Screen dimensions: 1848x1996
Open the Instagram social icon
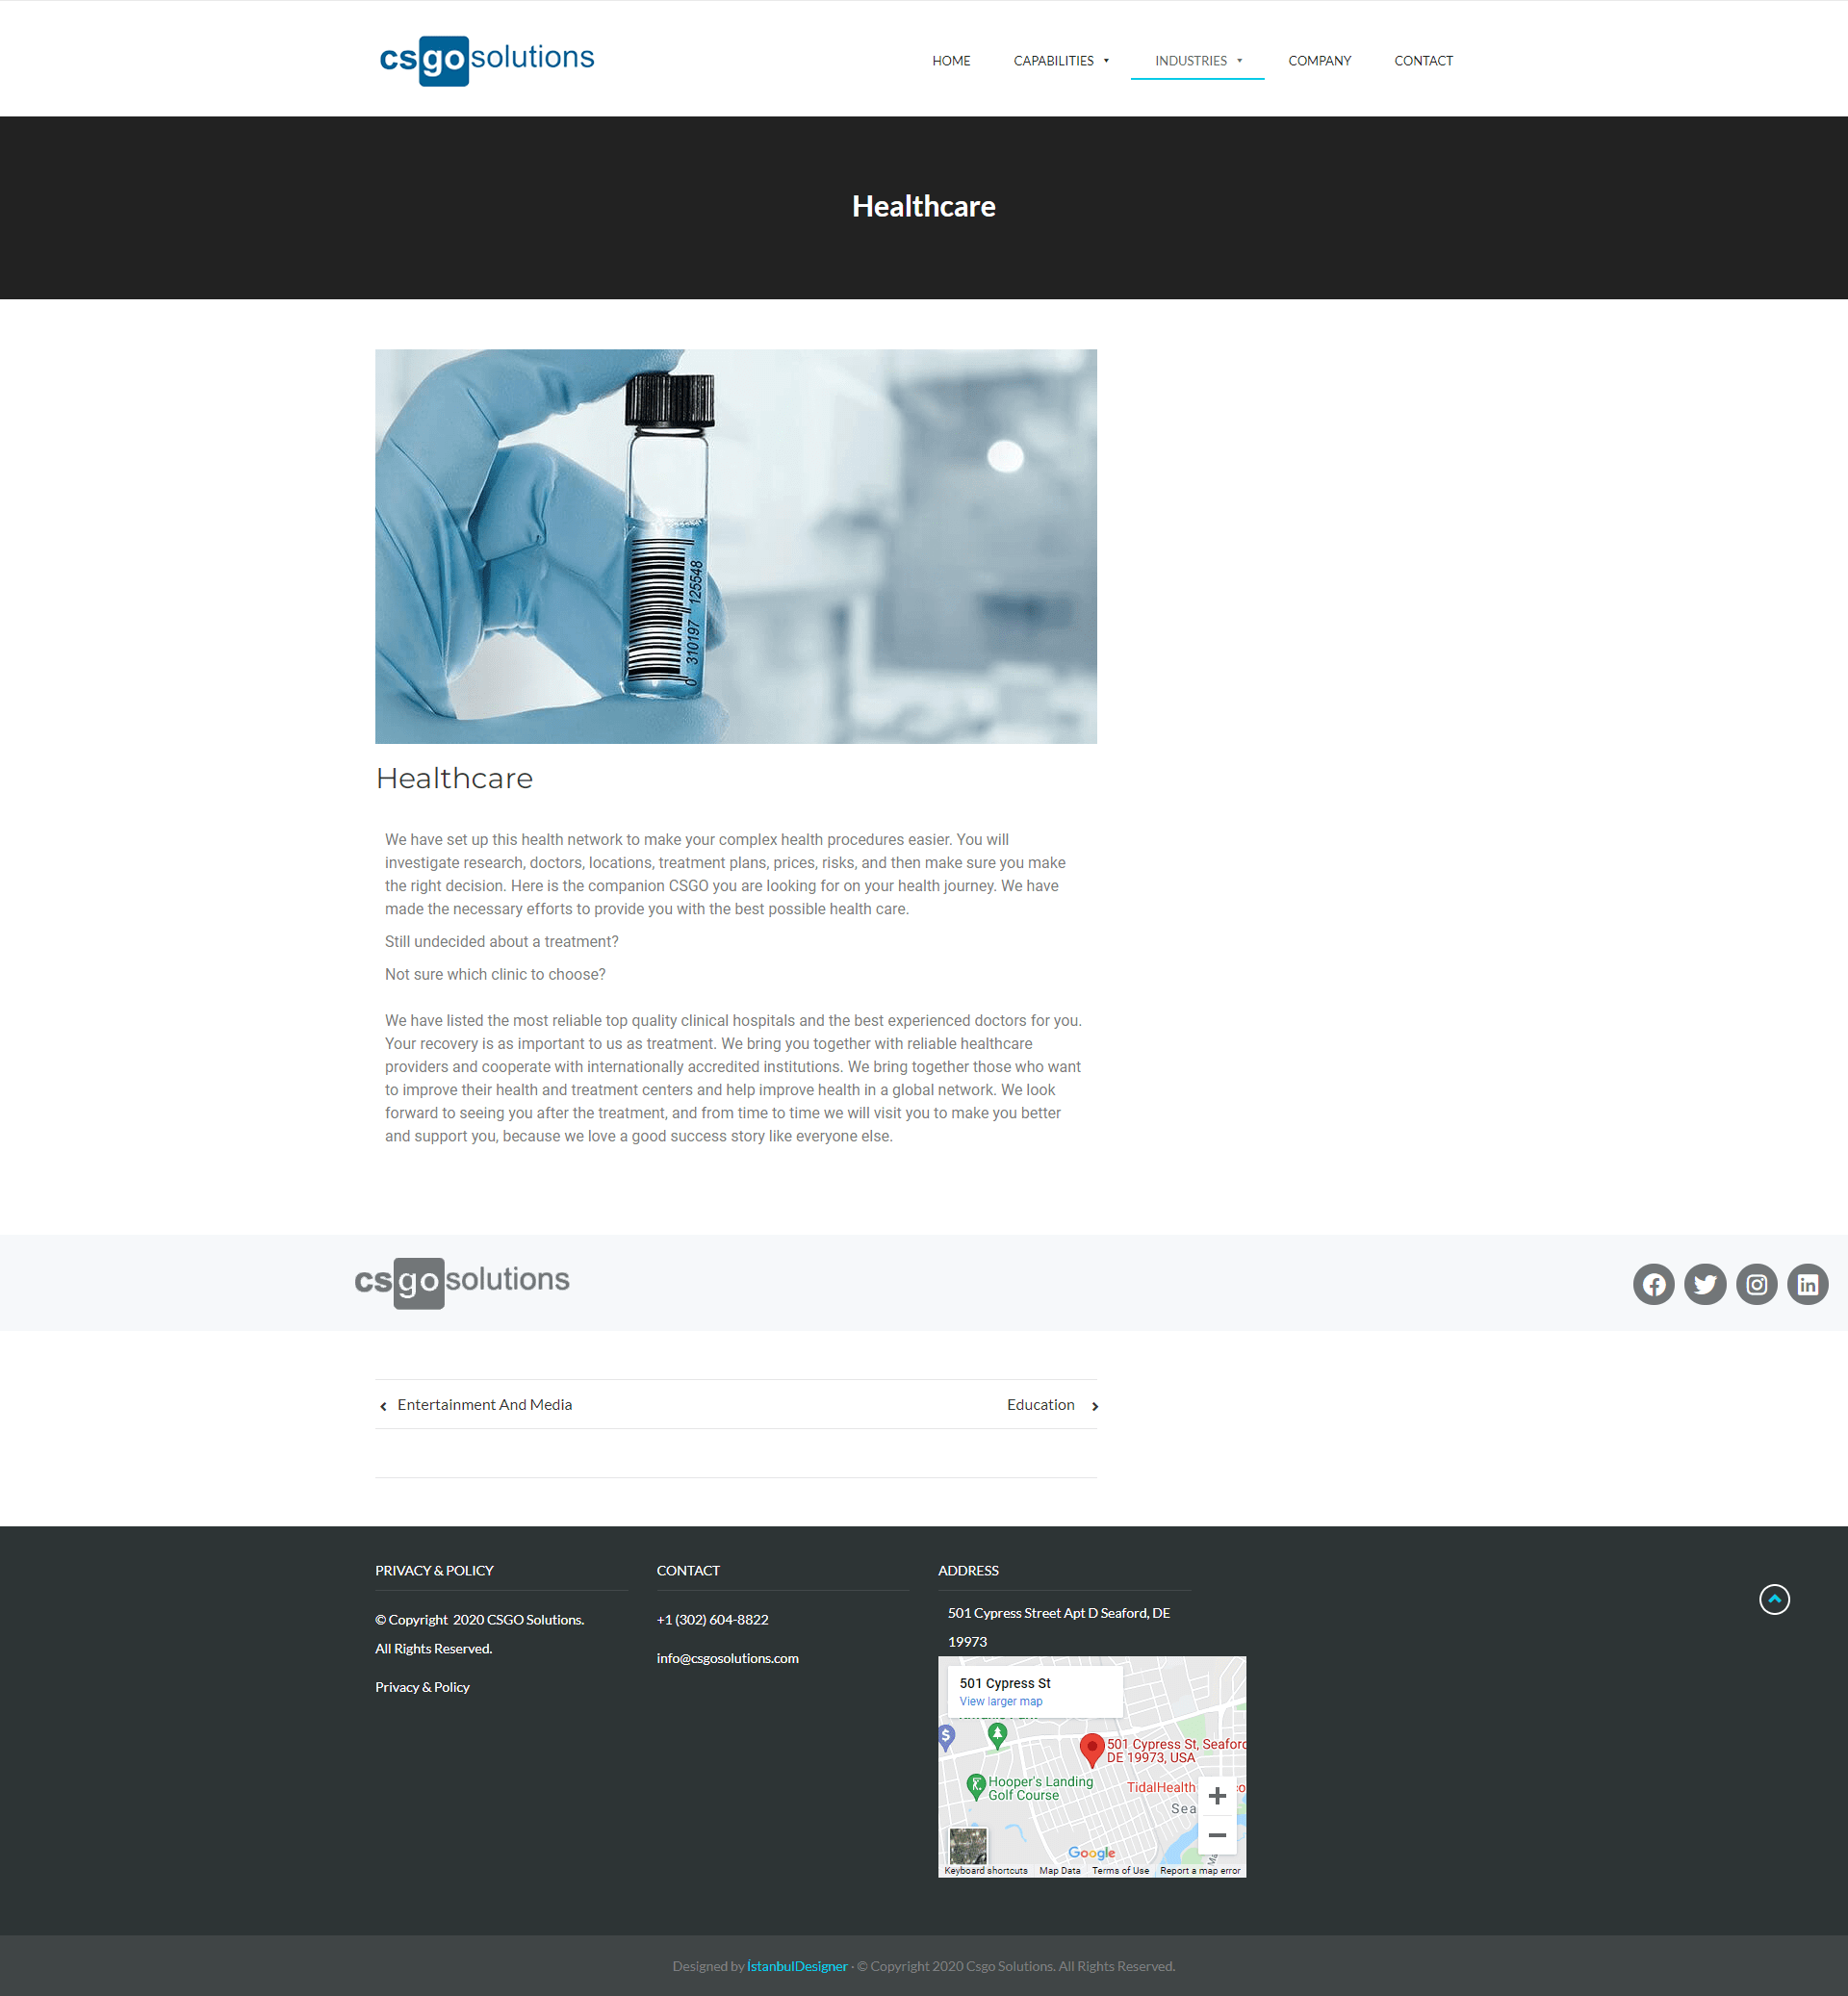coord(1756,1284)
